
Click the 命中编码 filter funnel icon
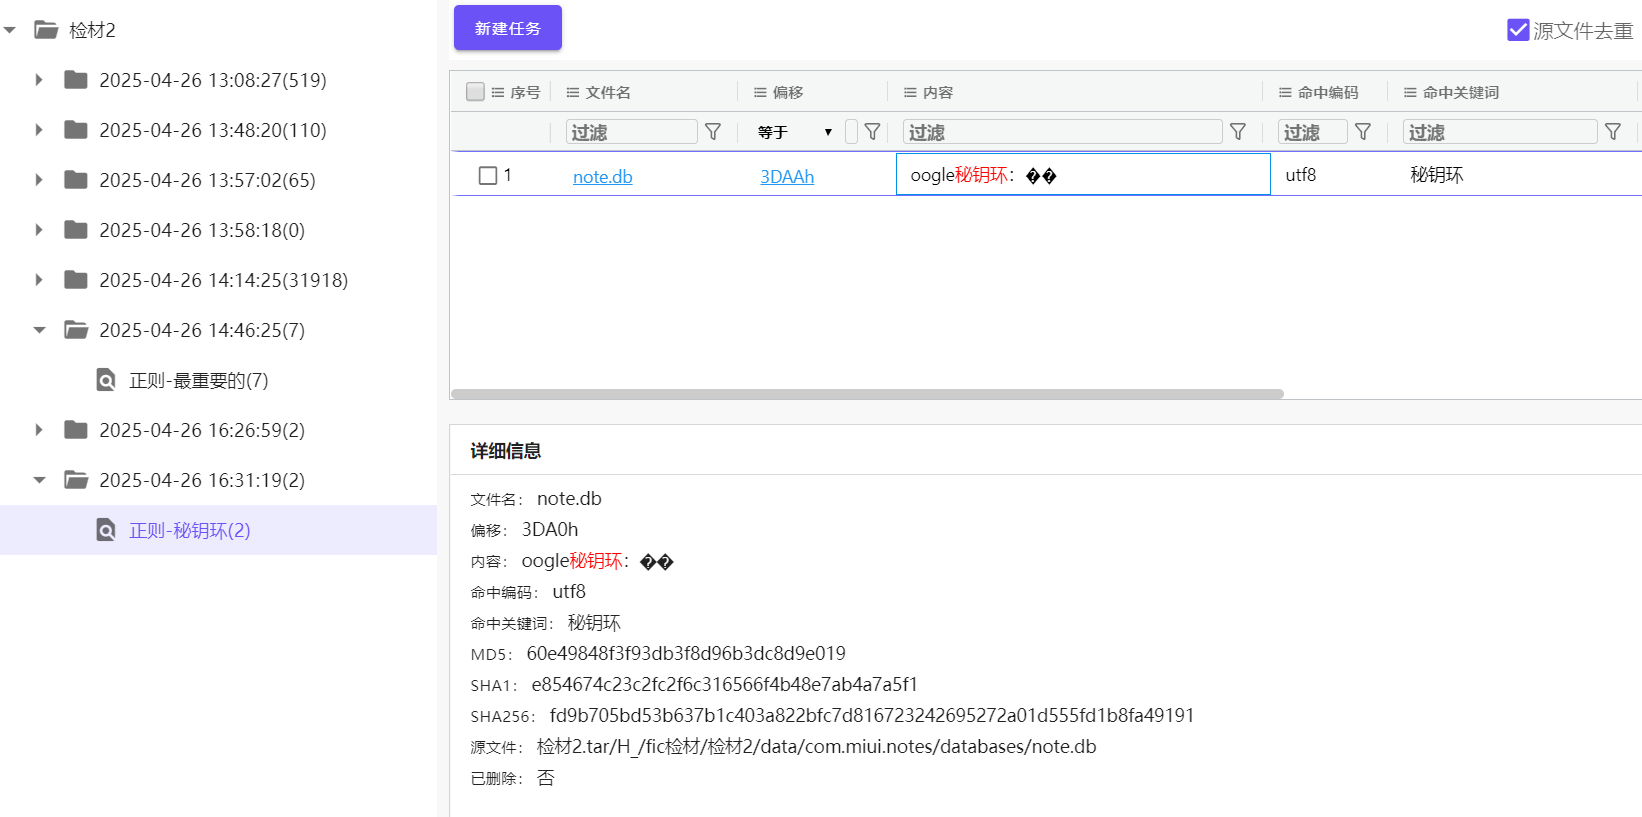1363,132
